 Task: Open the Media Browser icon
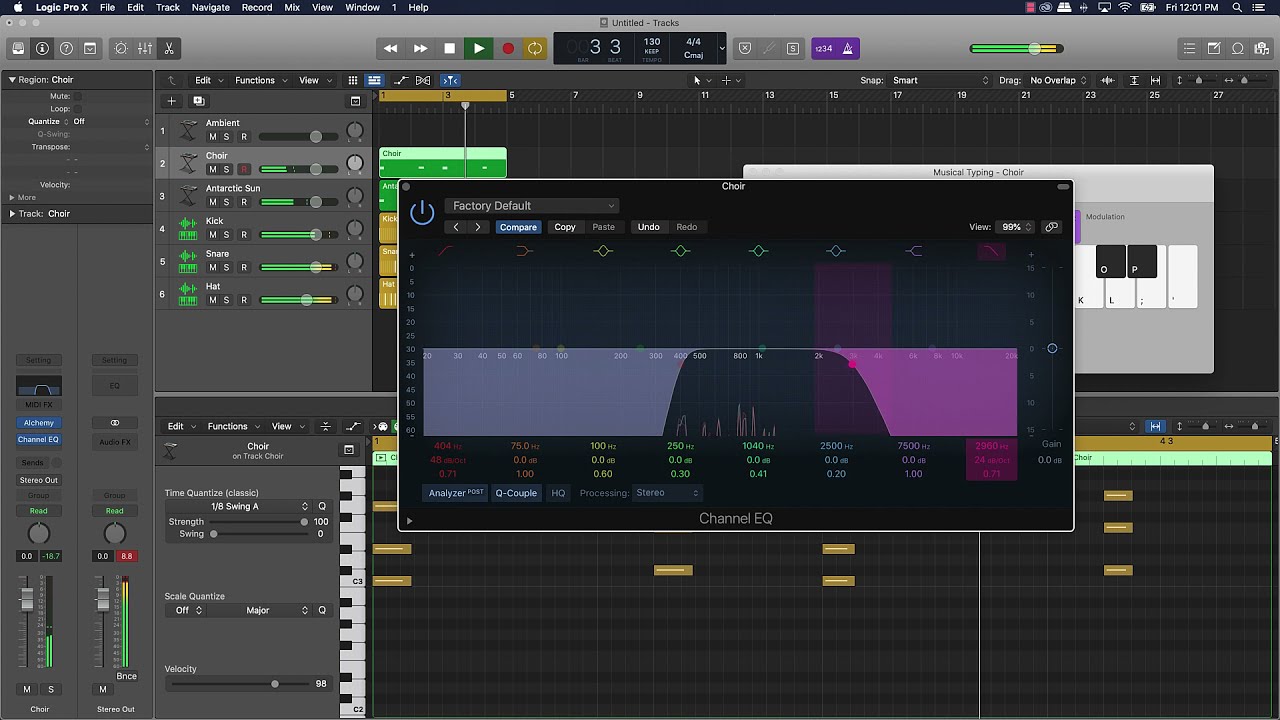(x=1261, y=48)
